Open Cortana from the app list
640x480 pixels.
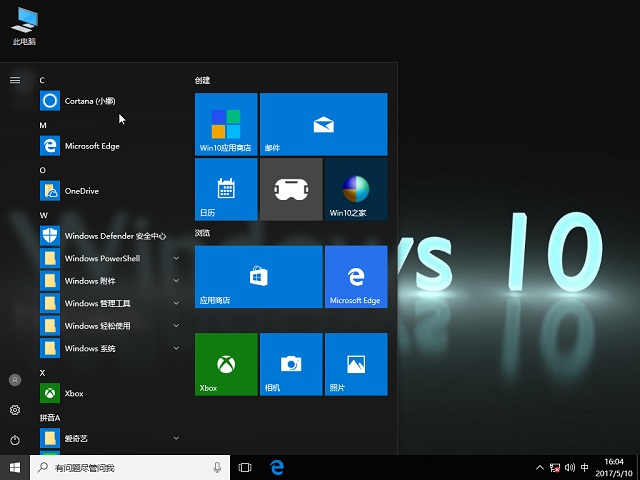coord(110,101)
